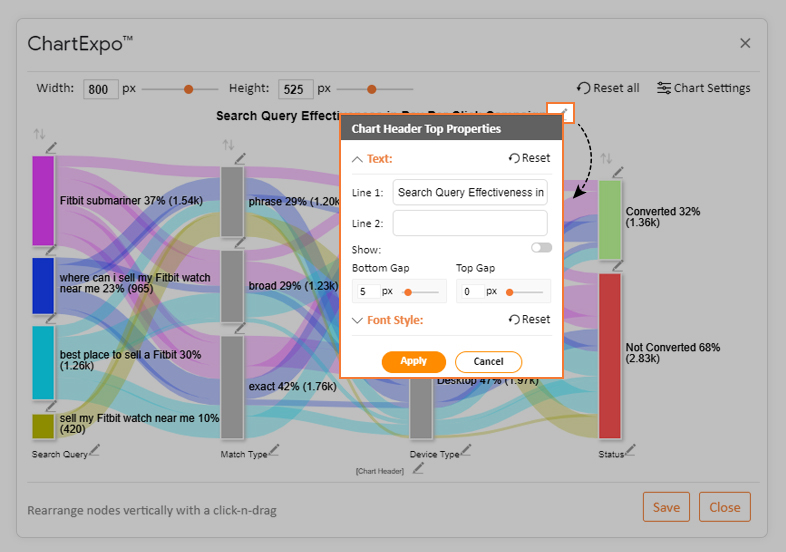
Task: Select the gray exact node bar
Action: (x=232, y=387)
